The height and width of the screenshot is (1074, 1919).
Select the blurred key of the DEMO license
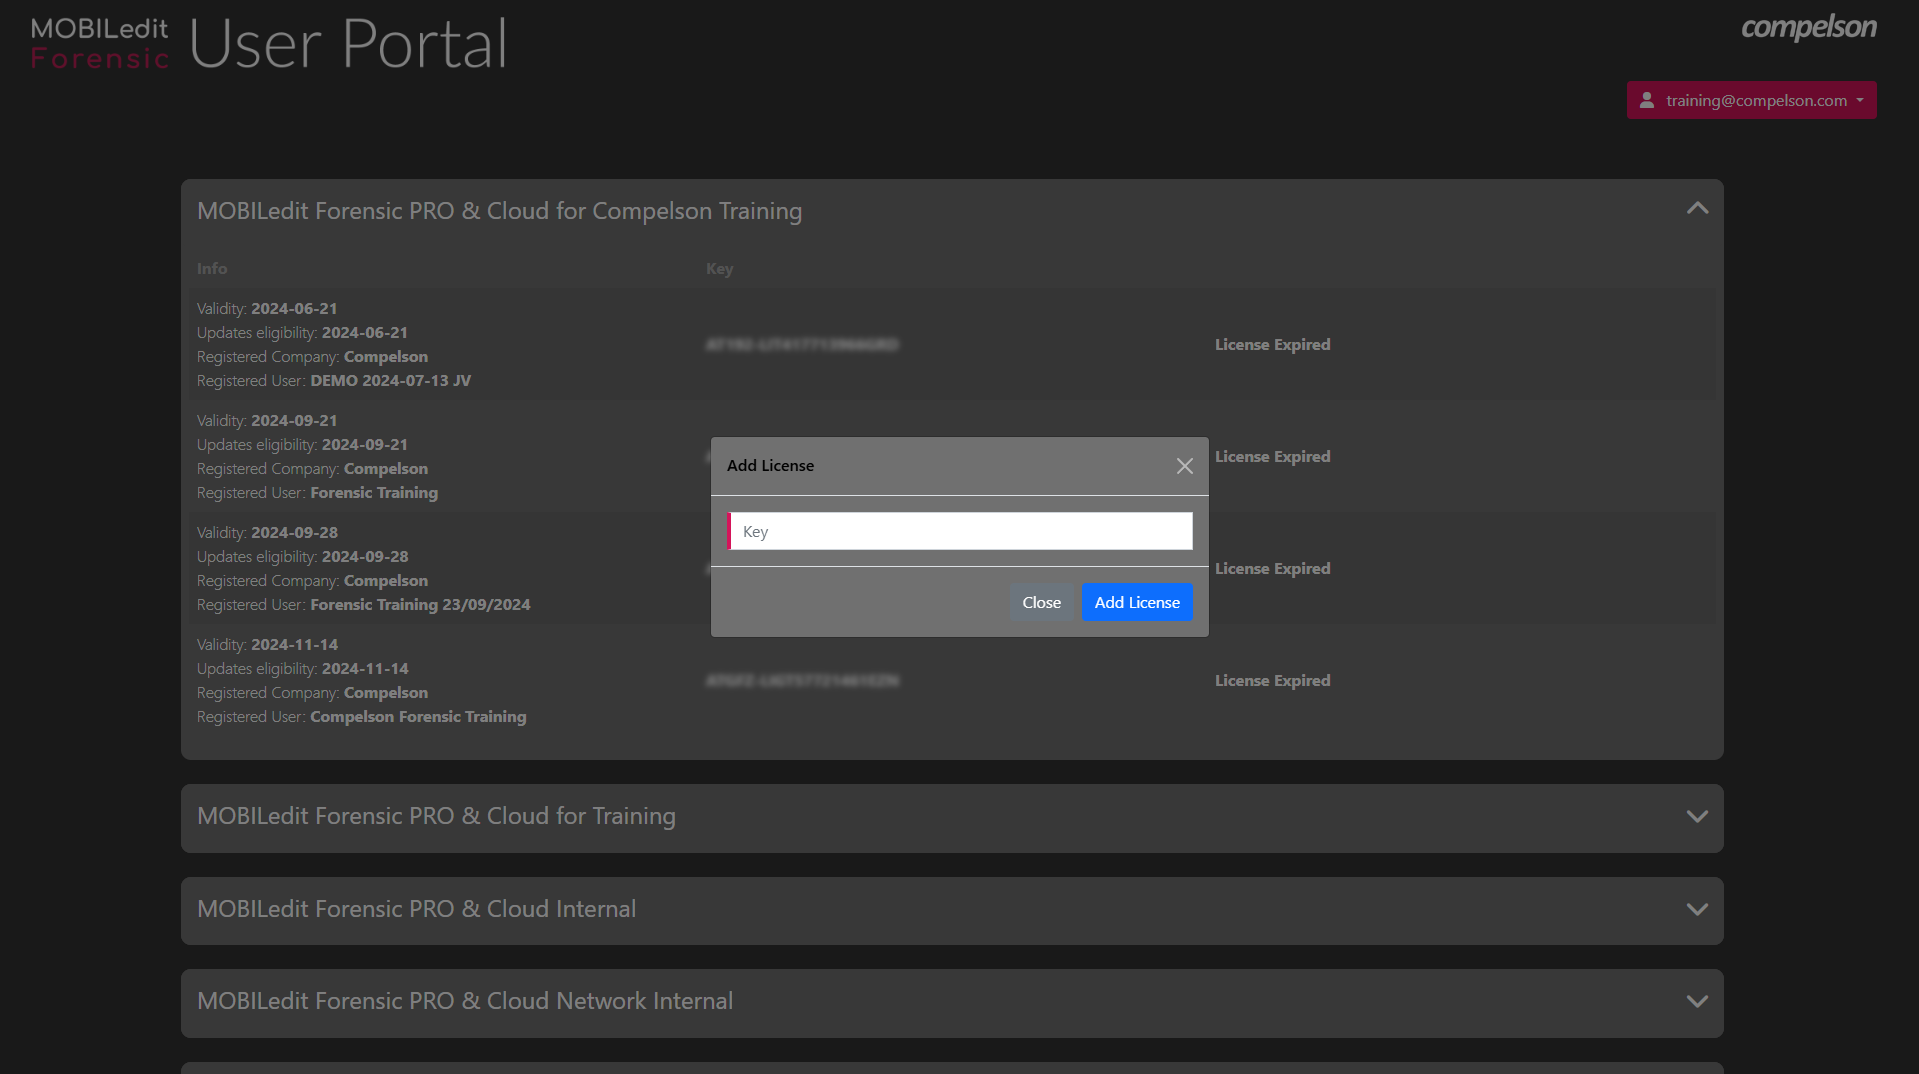point(801,345)
